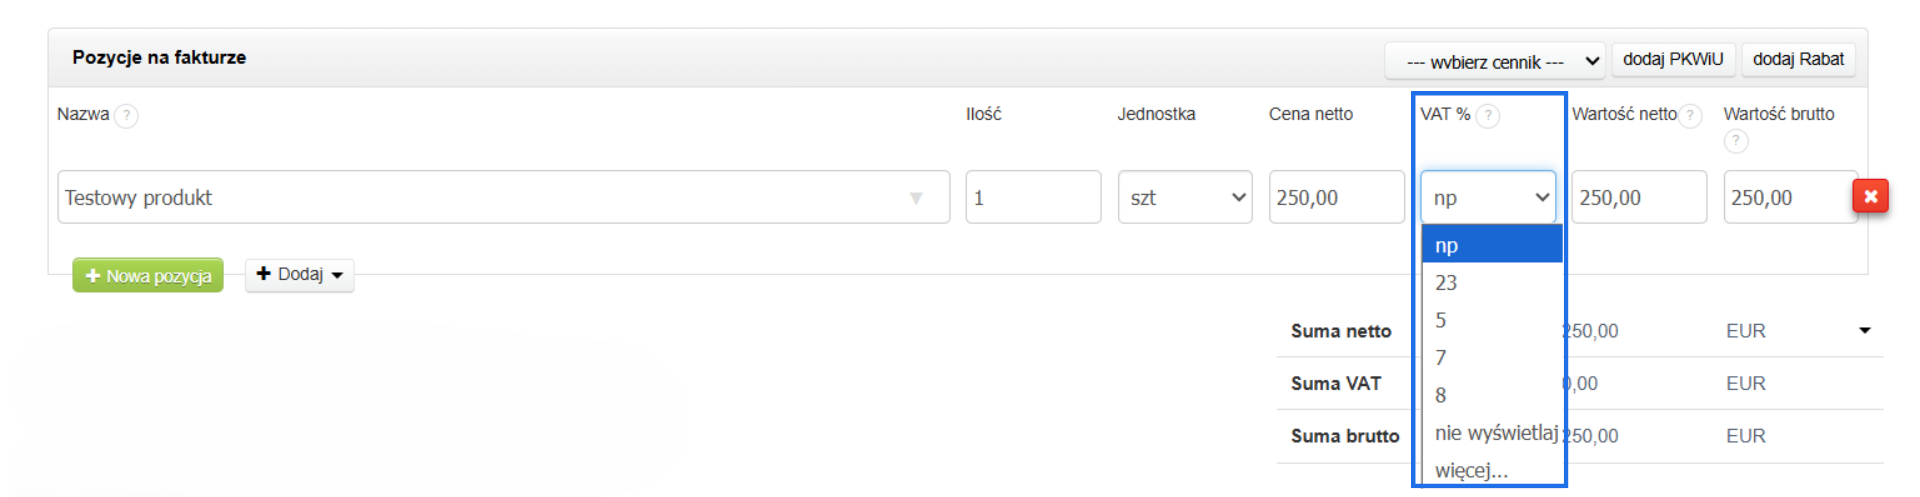Click the help icon next to VAT %

click(1488, 116)
